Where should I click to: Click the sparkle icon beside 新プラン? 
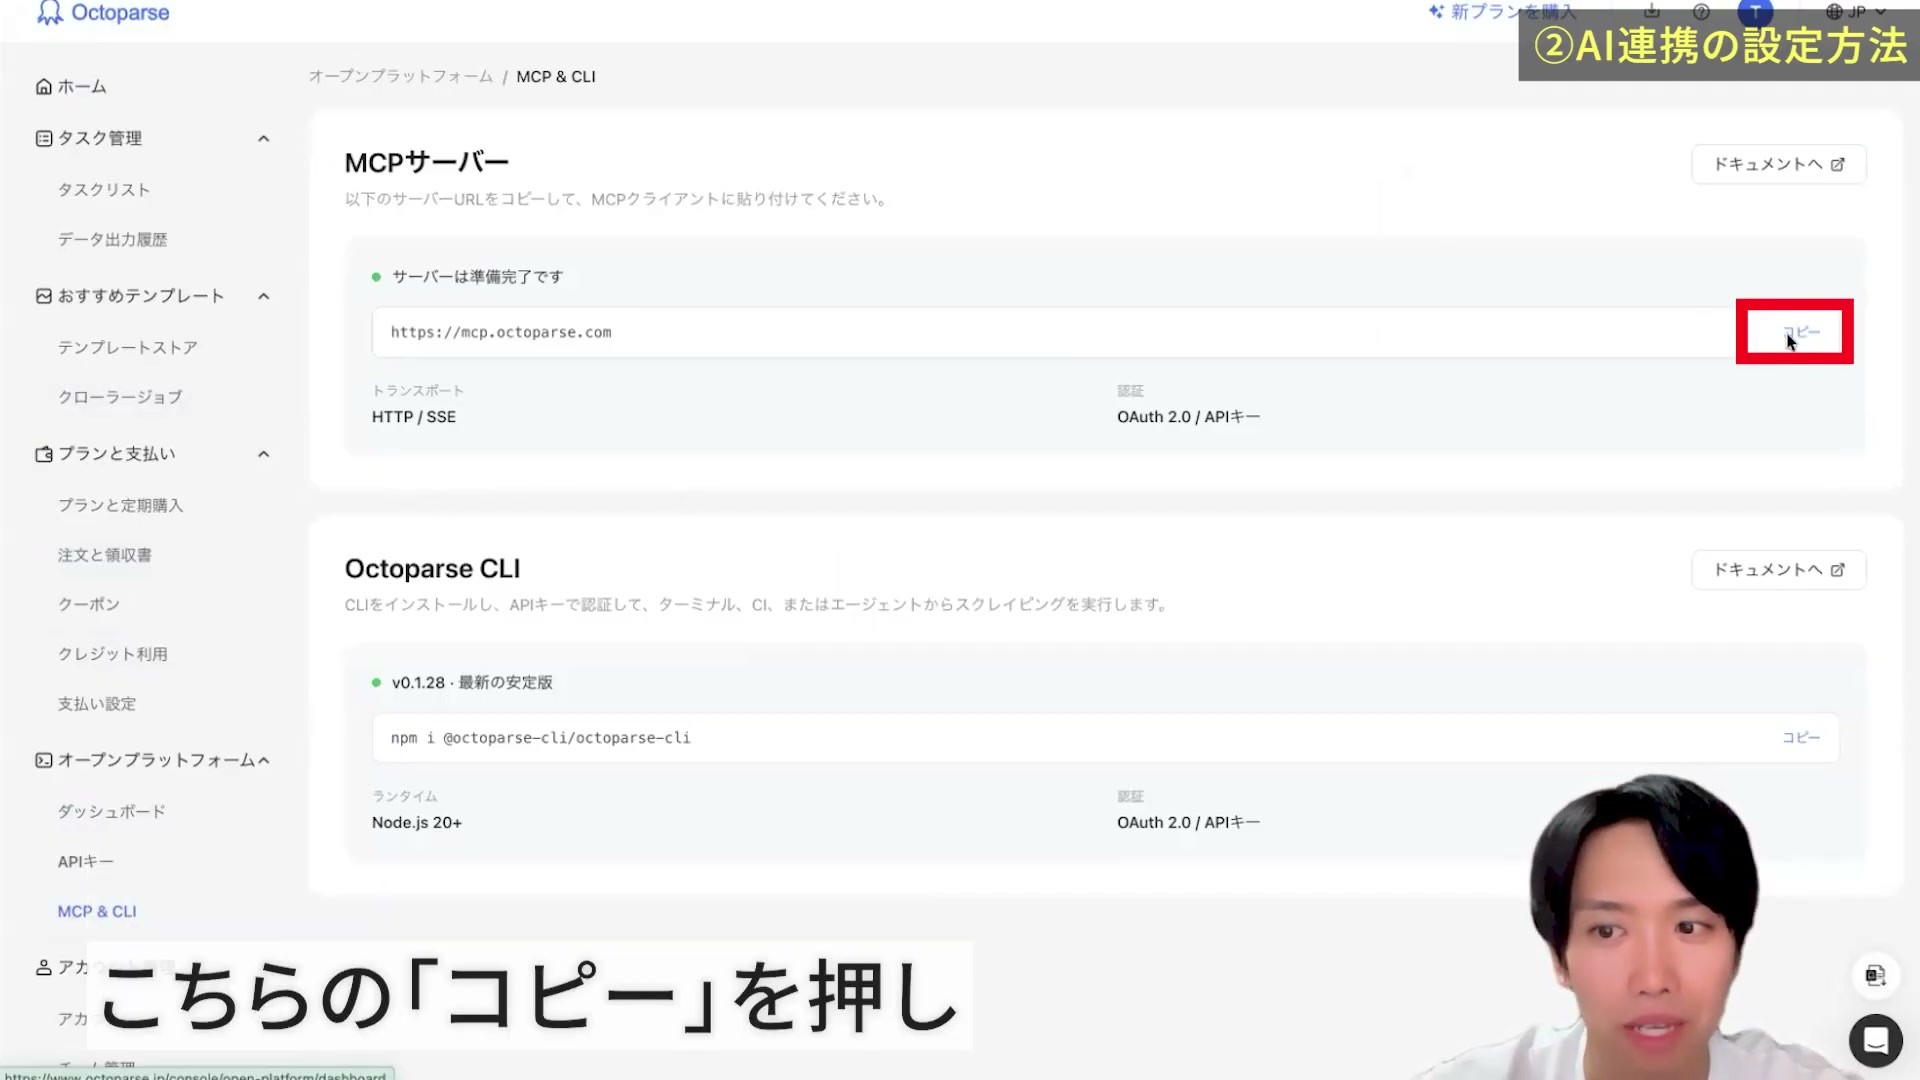click(x=1436, y=12)
